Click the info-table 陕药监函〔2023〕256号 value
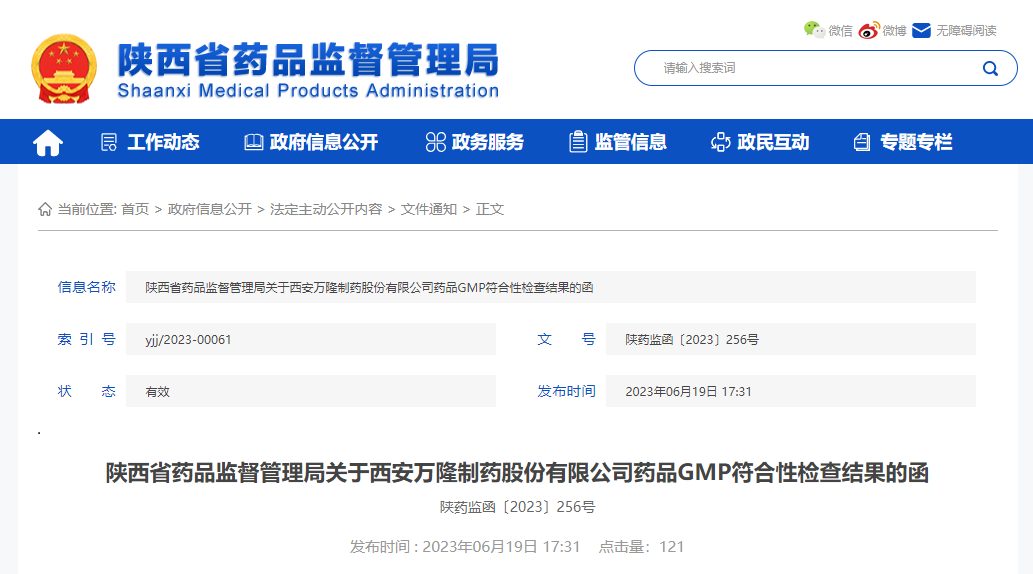Image resolution: width=1033 pixels, height=574 pixels. coord(692,340)
